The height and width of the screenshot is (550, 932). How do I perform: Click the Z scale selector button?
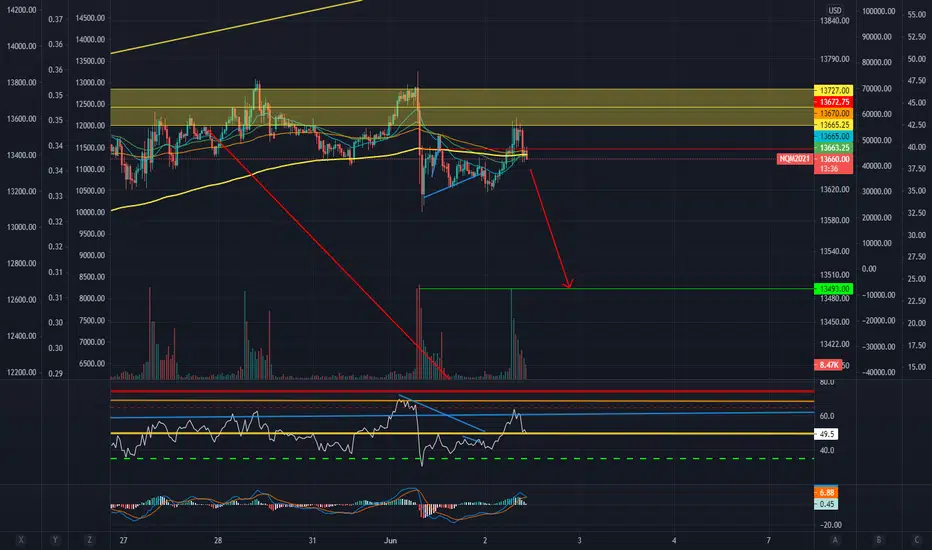pyautogui.click(x=89, y=540)
